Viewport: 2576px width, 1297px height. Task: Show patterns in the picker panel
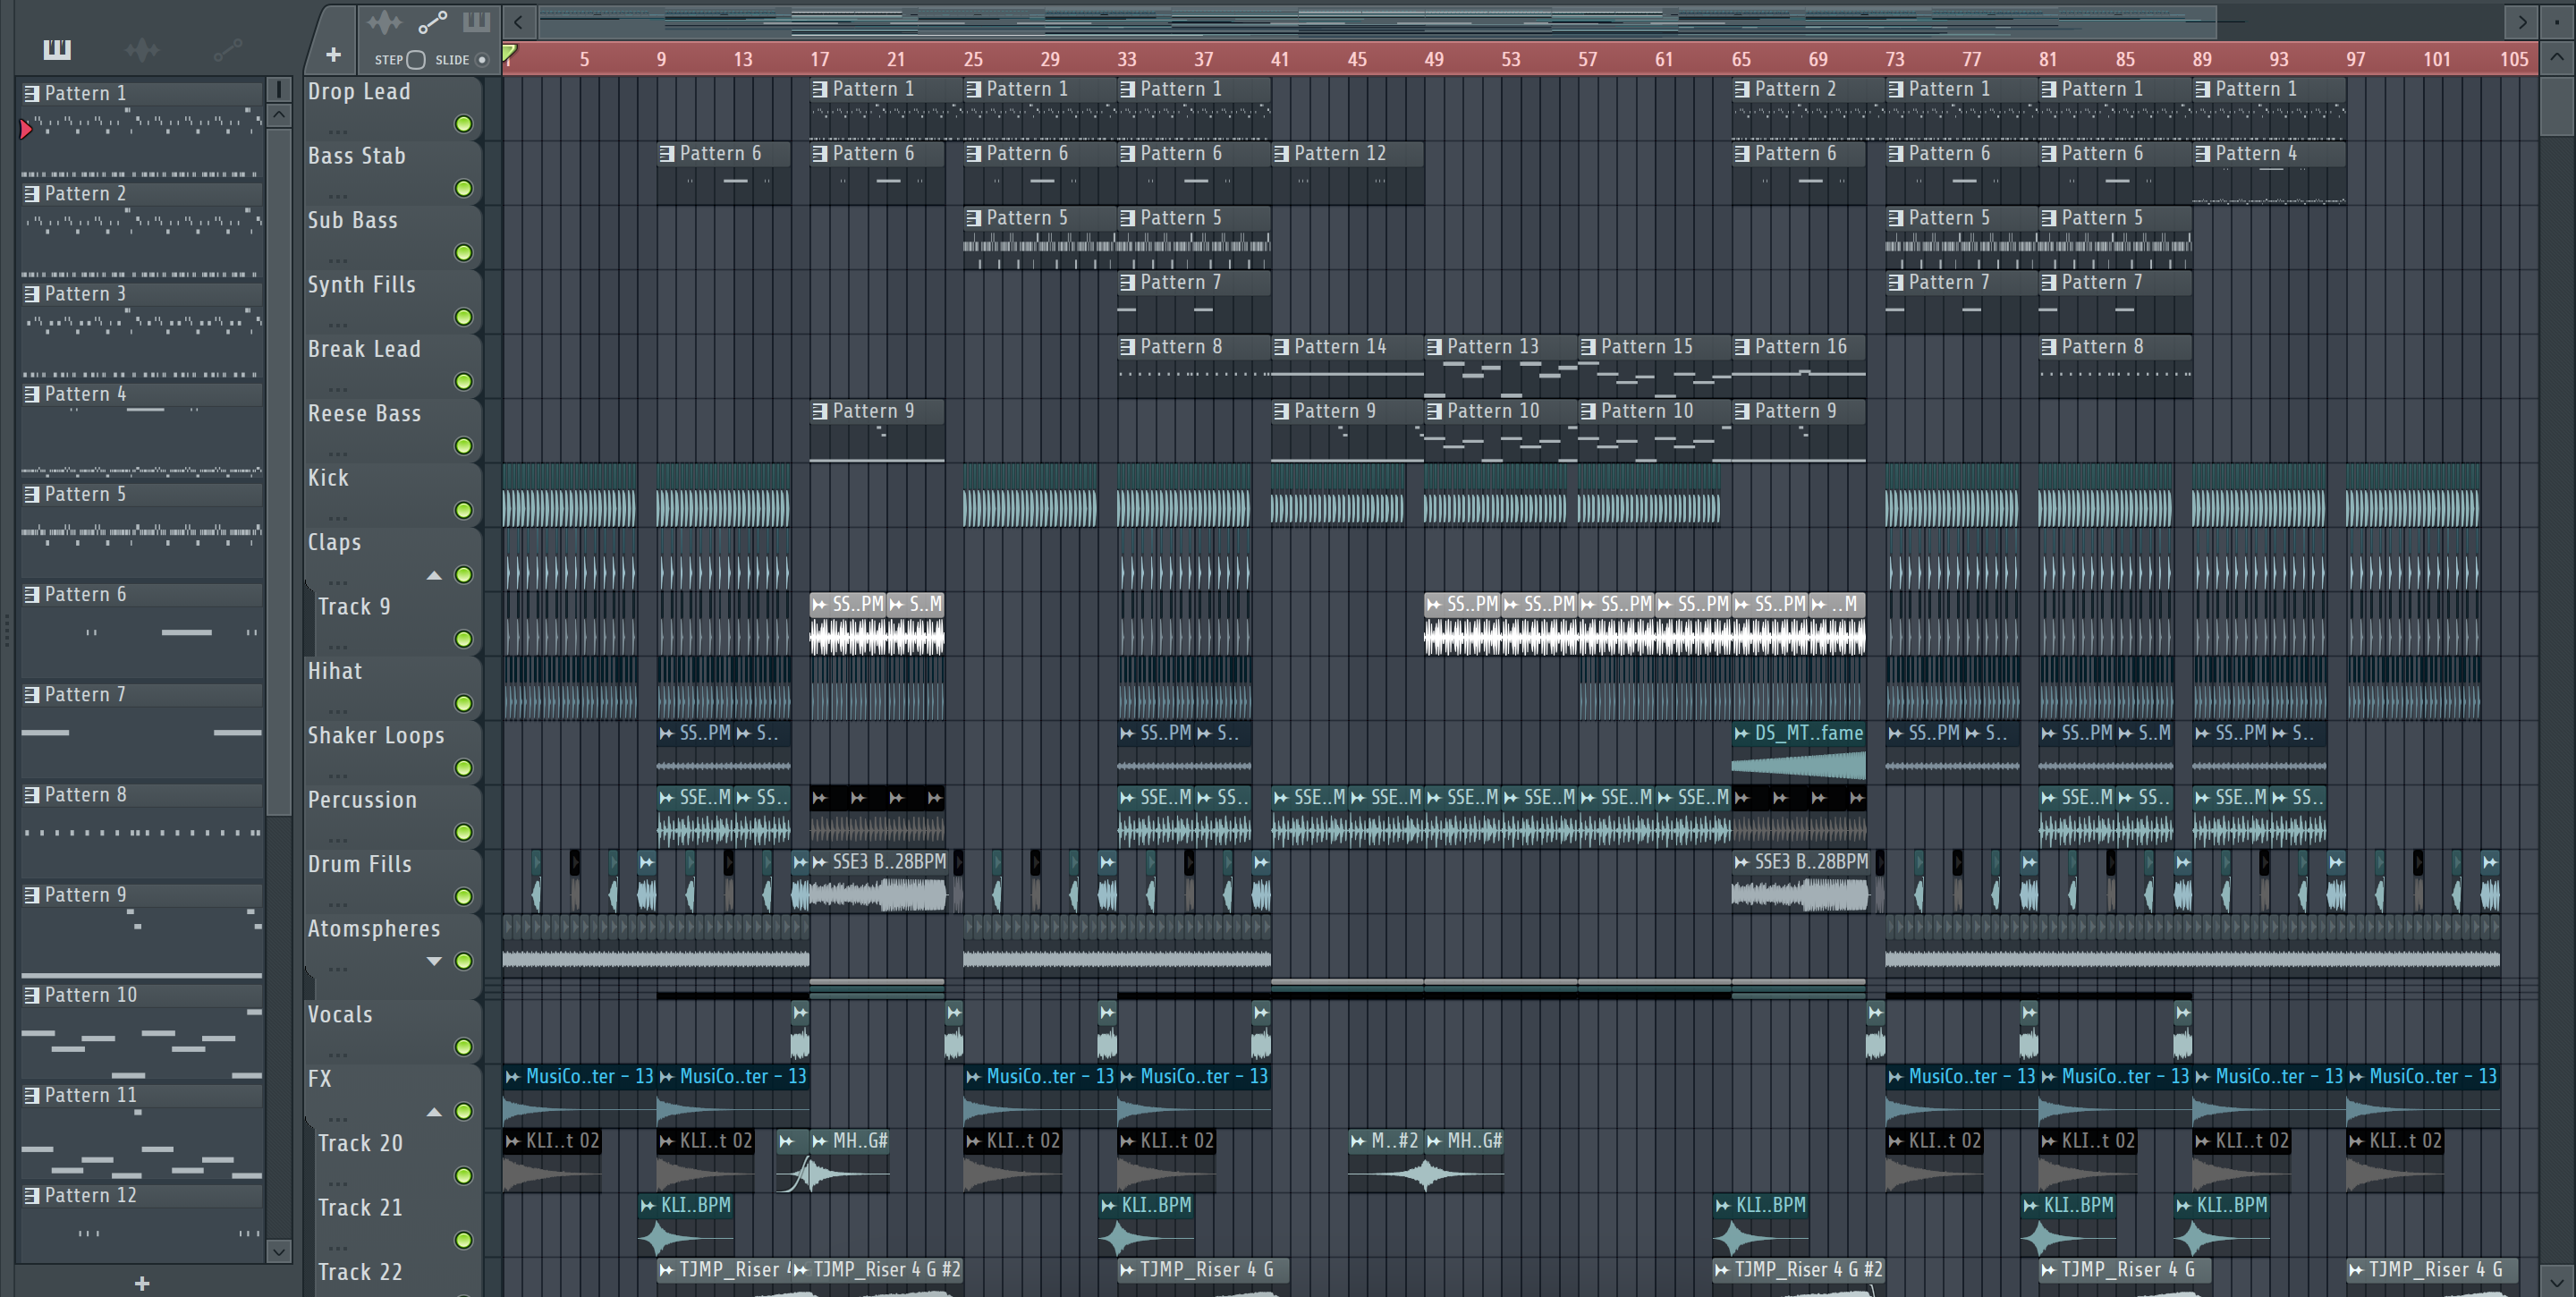(57, 49)
